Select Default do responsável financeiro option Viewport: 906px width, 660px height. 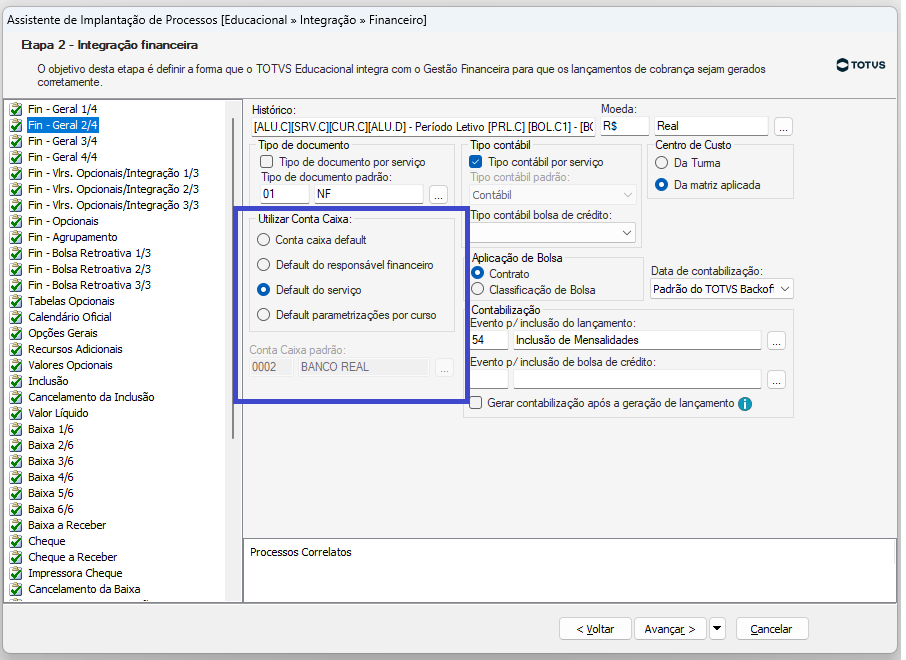[263, 265]
